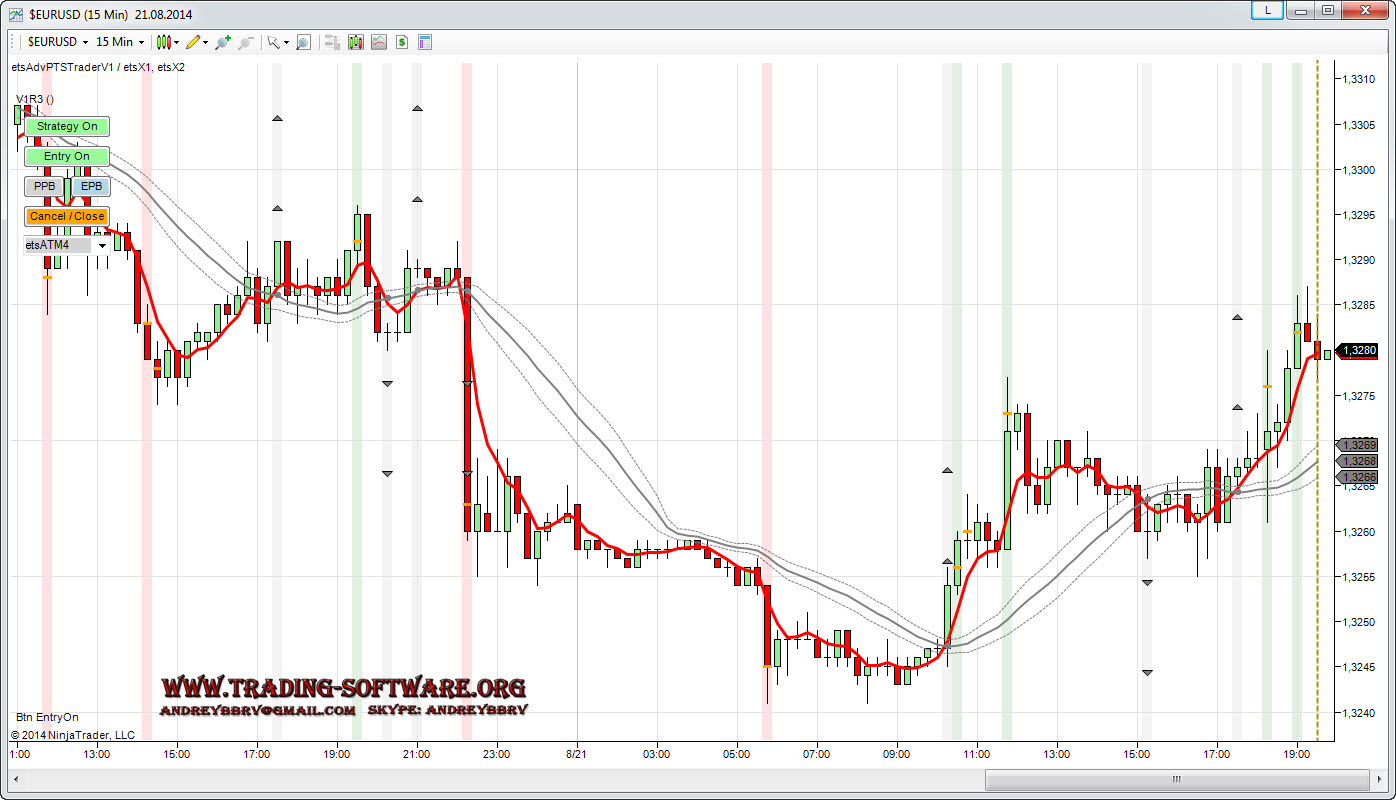Toggle the PPB button

click(x=44, y=186)
